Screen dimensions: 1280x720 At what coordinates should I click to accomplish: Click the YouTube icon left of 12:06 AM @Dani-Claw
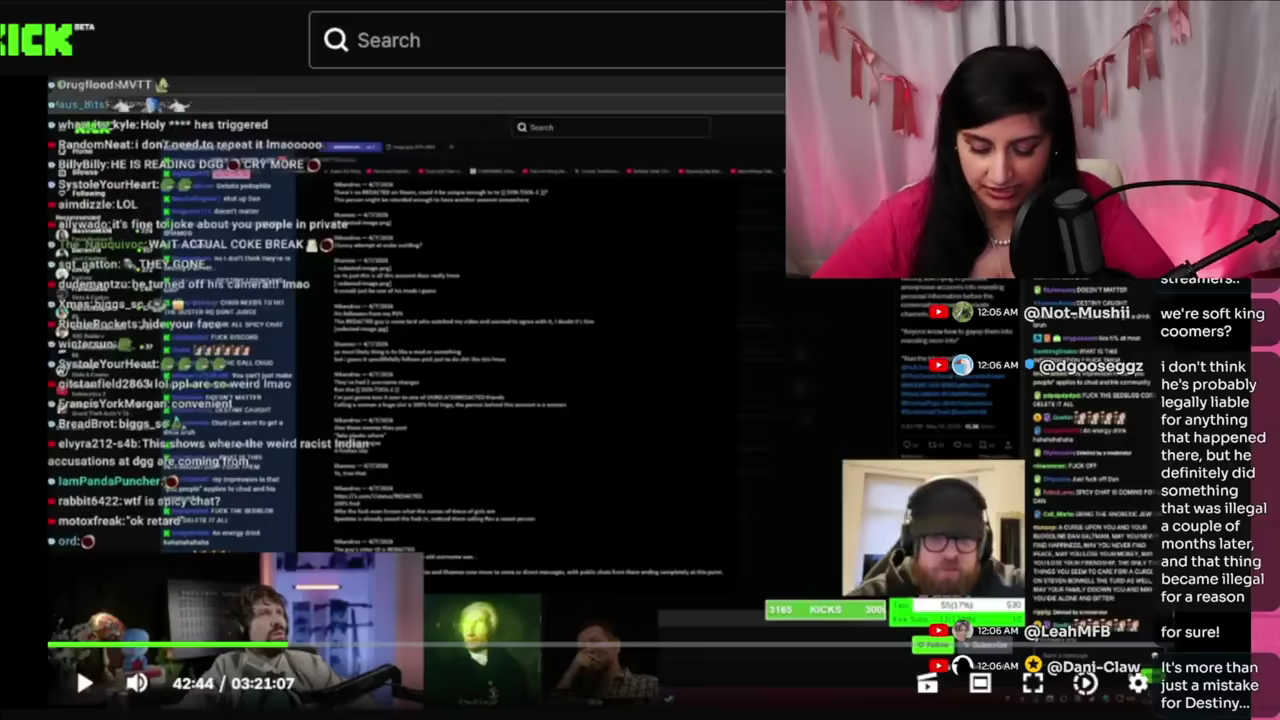tap(938, 666)
